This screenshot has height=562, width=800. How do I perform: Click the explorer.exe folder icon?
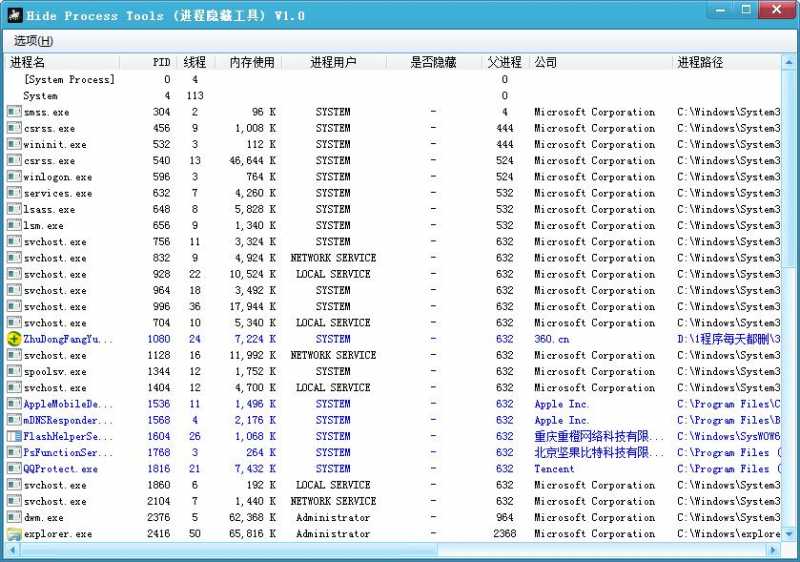point(14,534)
